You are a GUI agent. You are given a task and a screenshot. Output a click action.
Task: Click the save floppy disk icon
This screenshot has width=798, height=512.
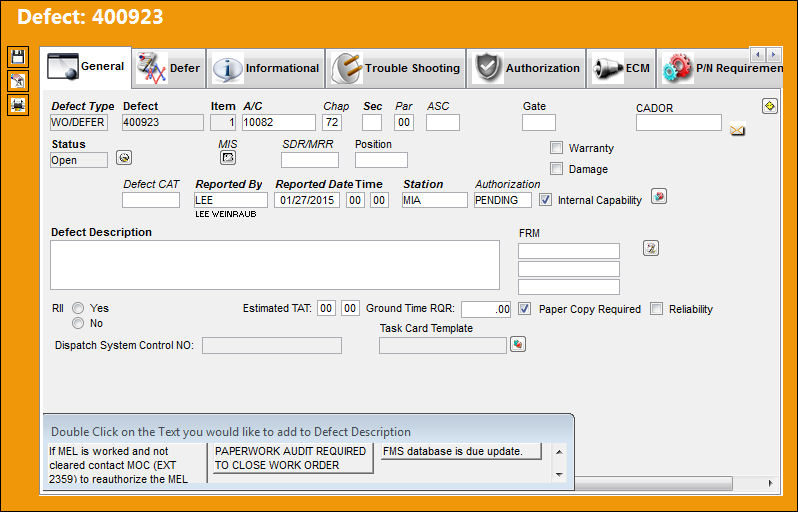18,56
